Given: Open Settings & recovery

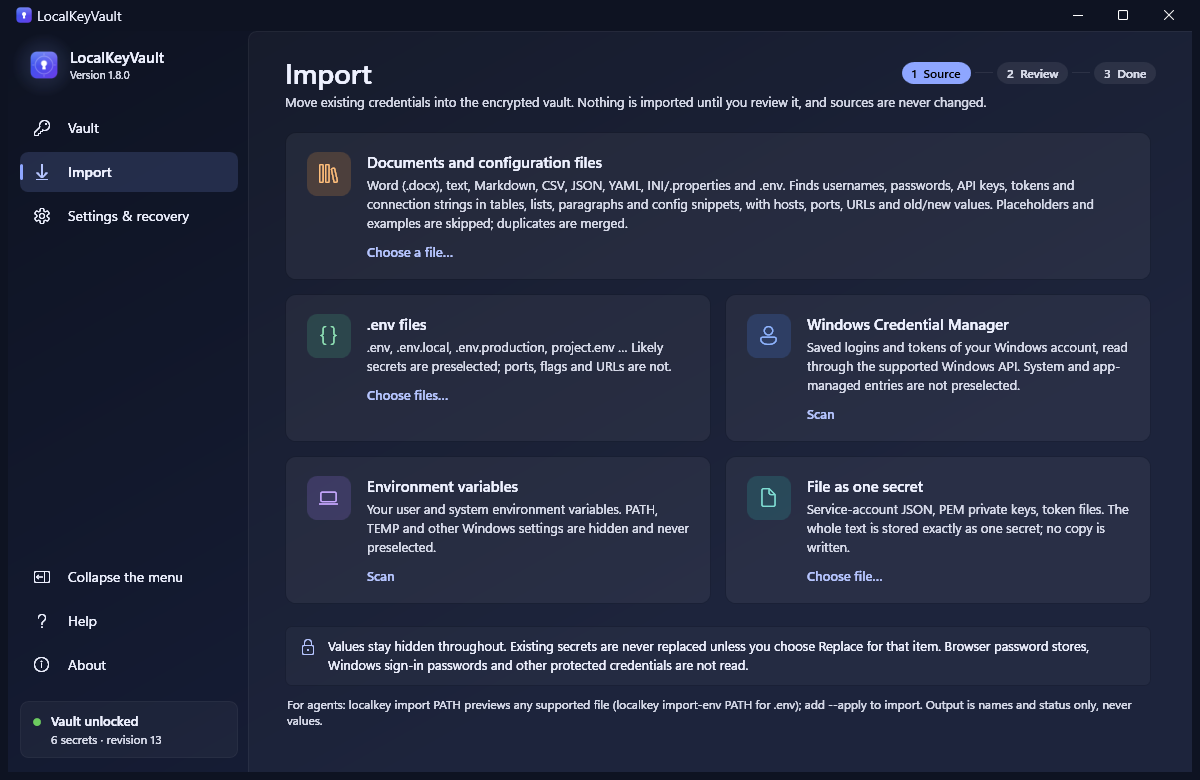Looking at the screenshot, I should (x=129, y=216).
